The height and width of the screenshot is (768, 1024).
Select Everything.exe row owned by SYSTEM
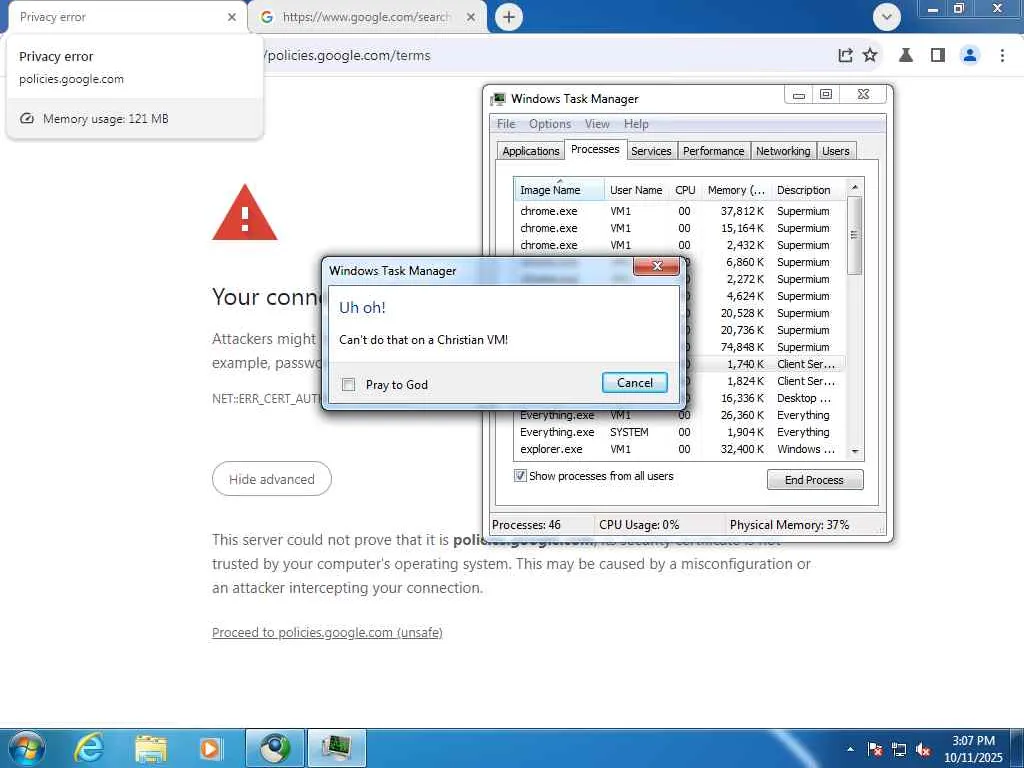tap(679, 432)
